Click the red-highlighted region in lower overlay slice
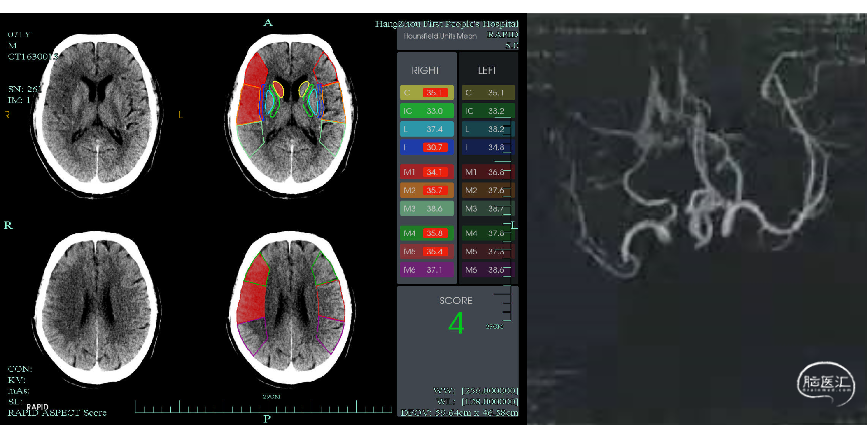Viewport: 868px width, 426px height. point(255,294)
